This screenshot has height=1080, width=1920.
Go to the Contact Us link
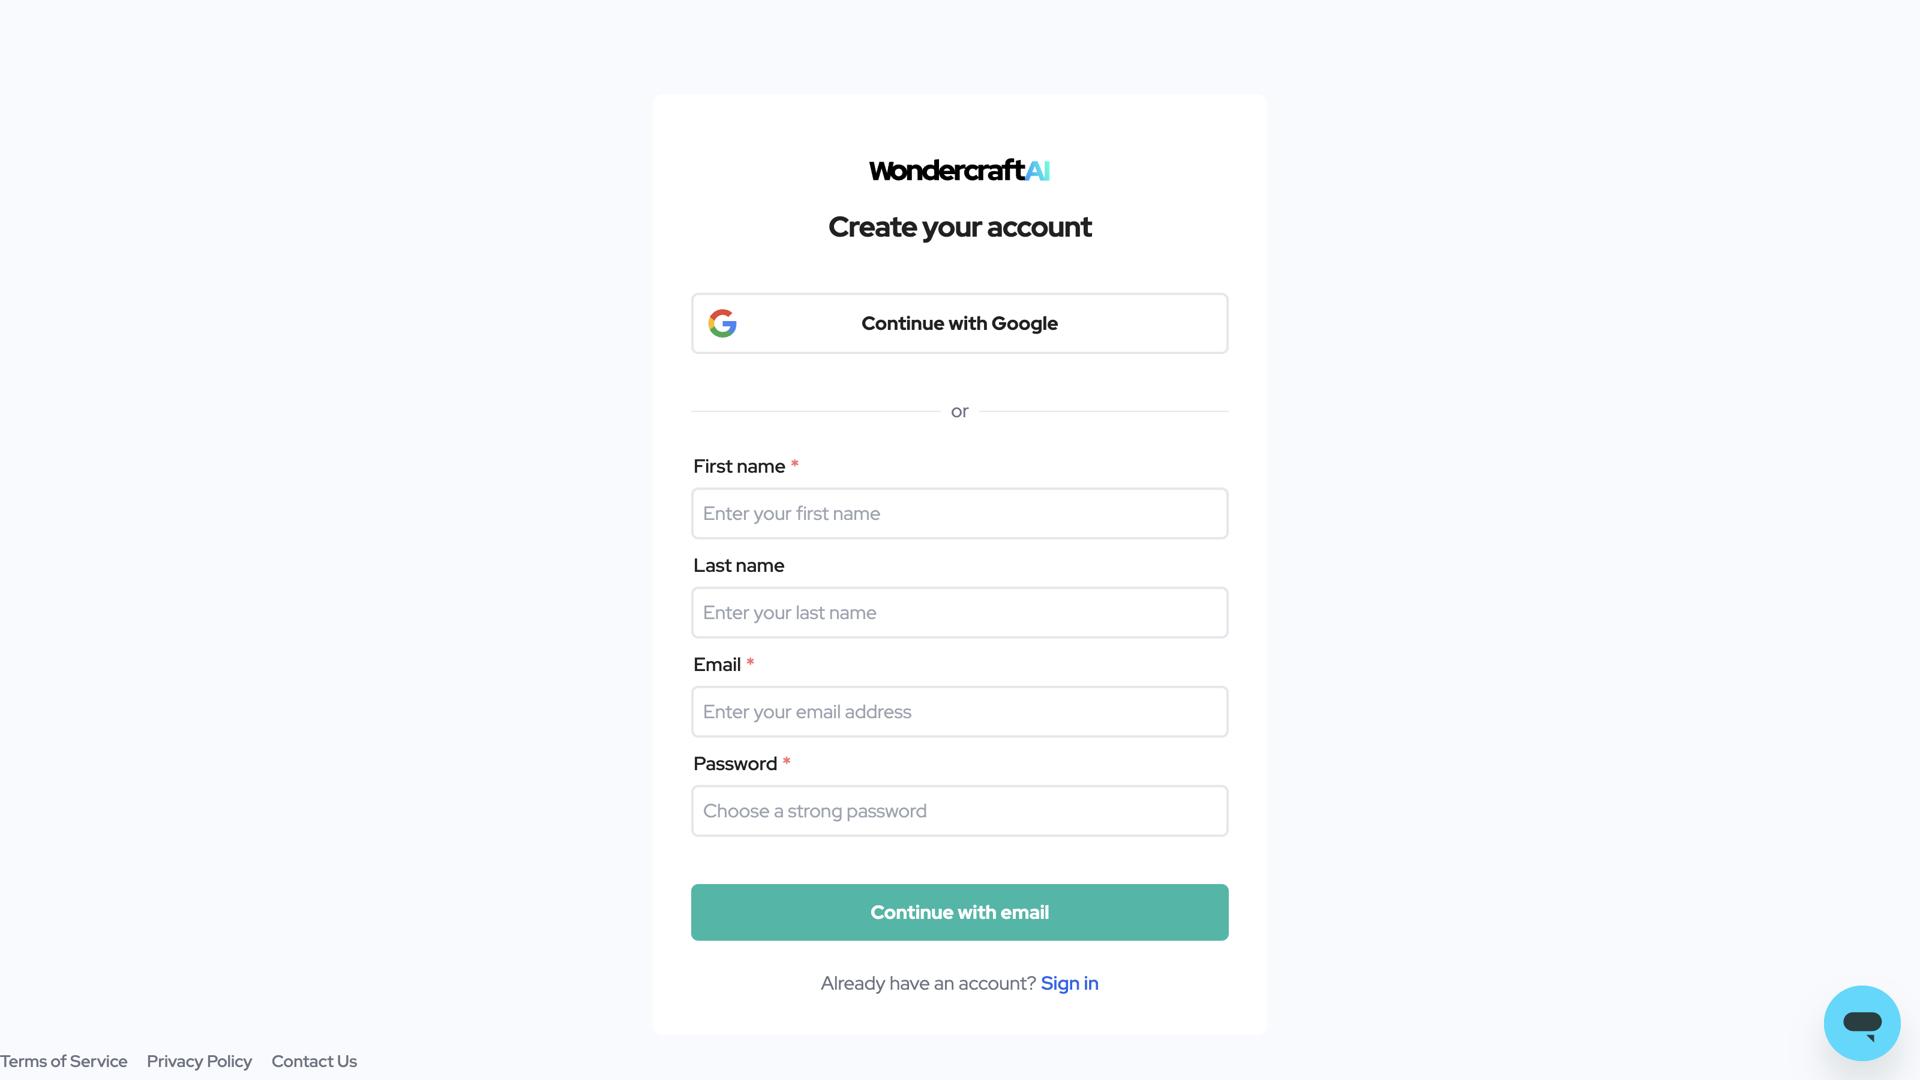coord(314,1062)
